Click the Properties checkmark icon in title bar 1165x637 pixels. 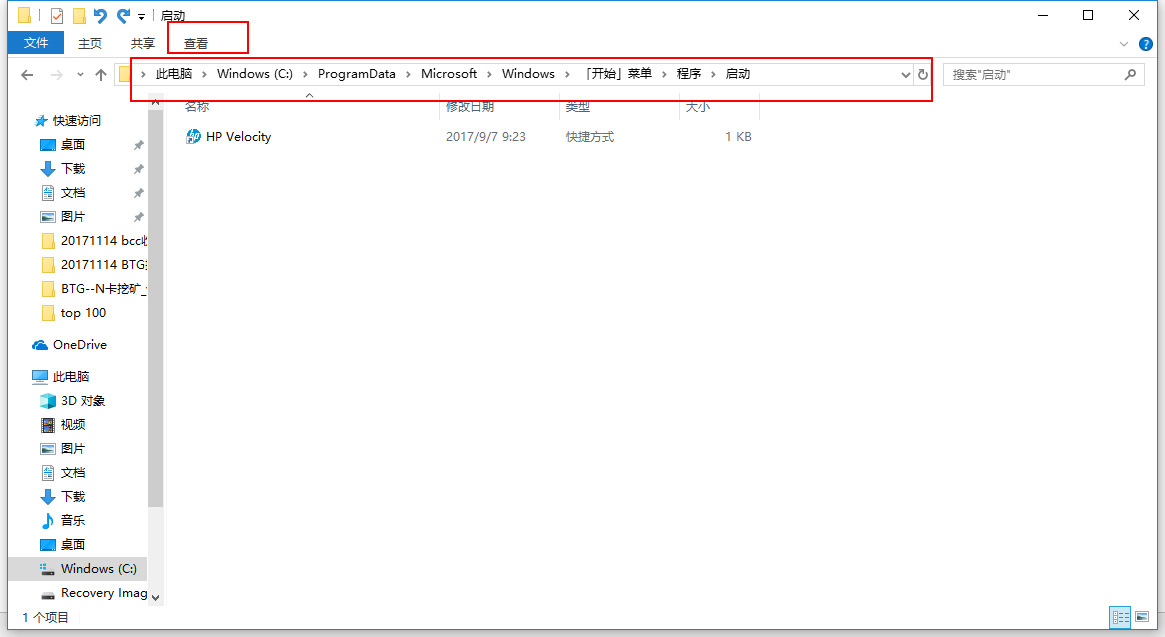56,16
